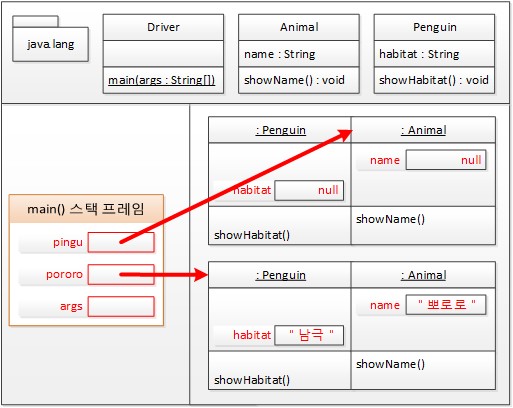Select ': Animal' header of the 뽀로로 object
Screen dimensions: 513x408
tap(423, 275)
